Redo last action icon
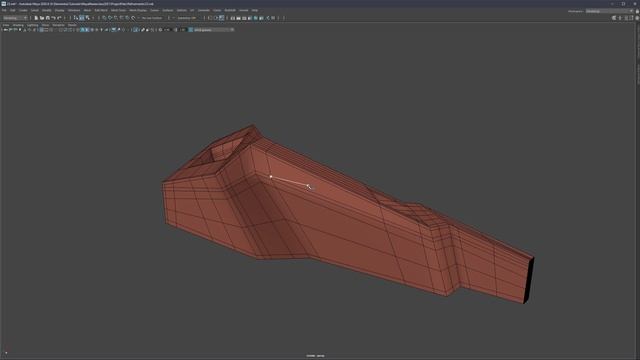Viewport: 640px width, 360px height. 59,18
